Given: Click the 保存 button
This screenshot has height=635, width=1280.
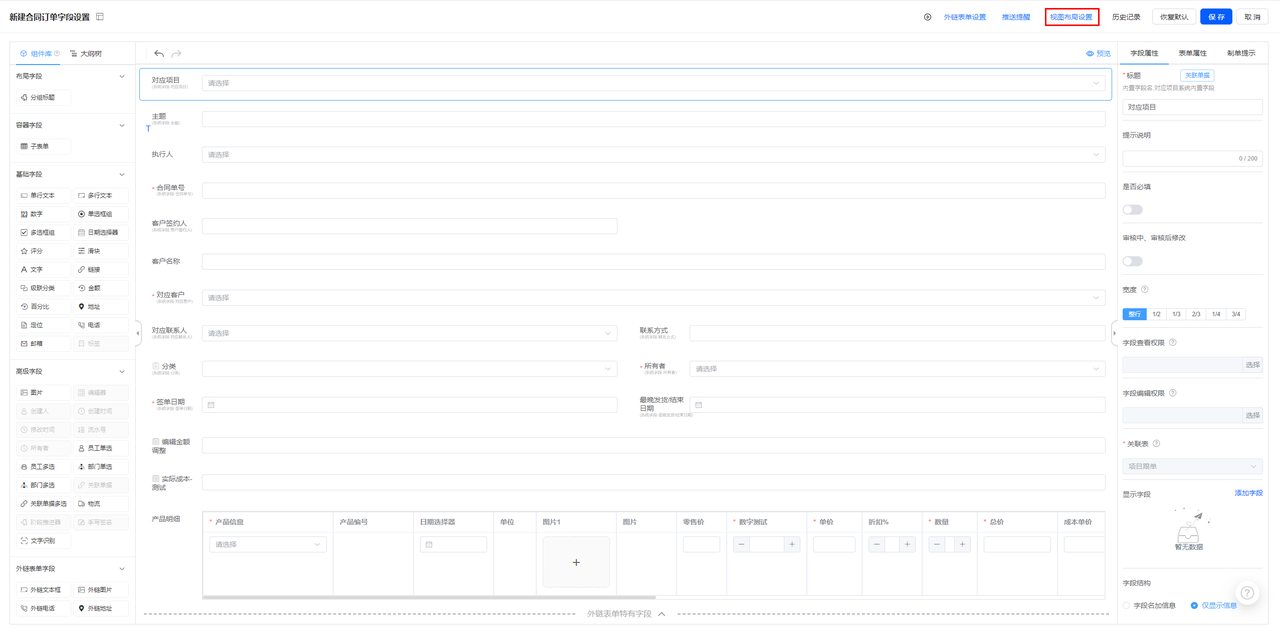Looking at the screenshot, I should pyautogui.click(x=1216, y=17).
